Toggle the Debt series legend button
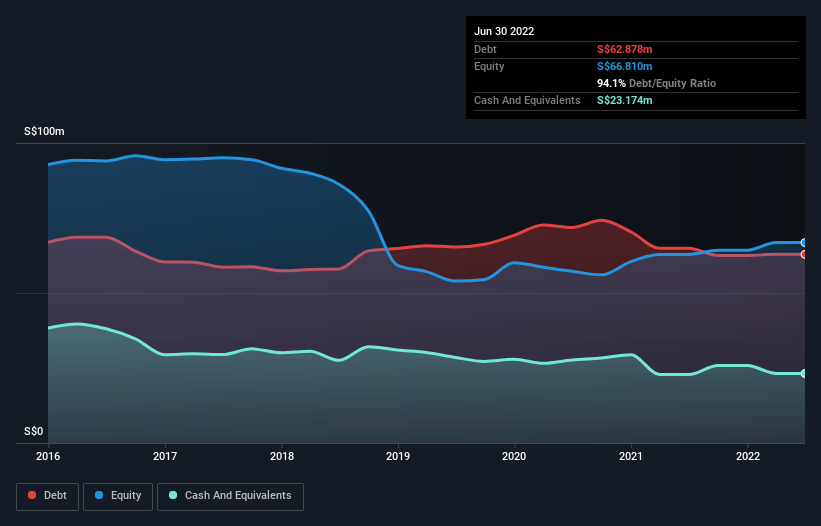 click(x=48, y=496)
